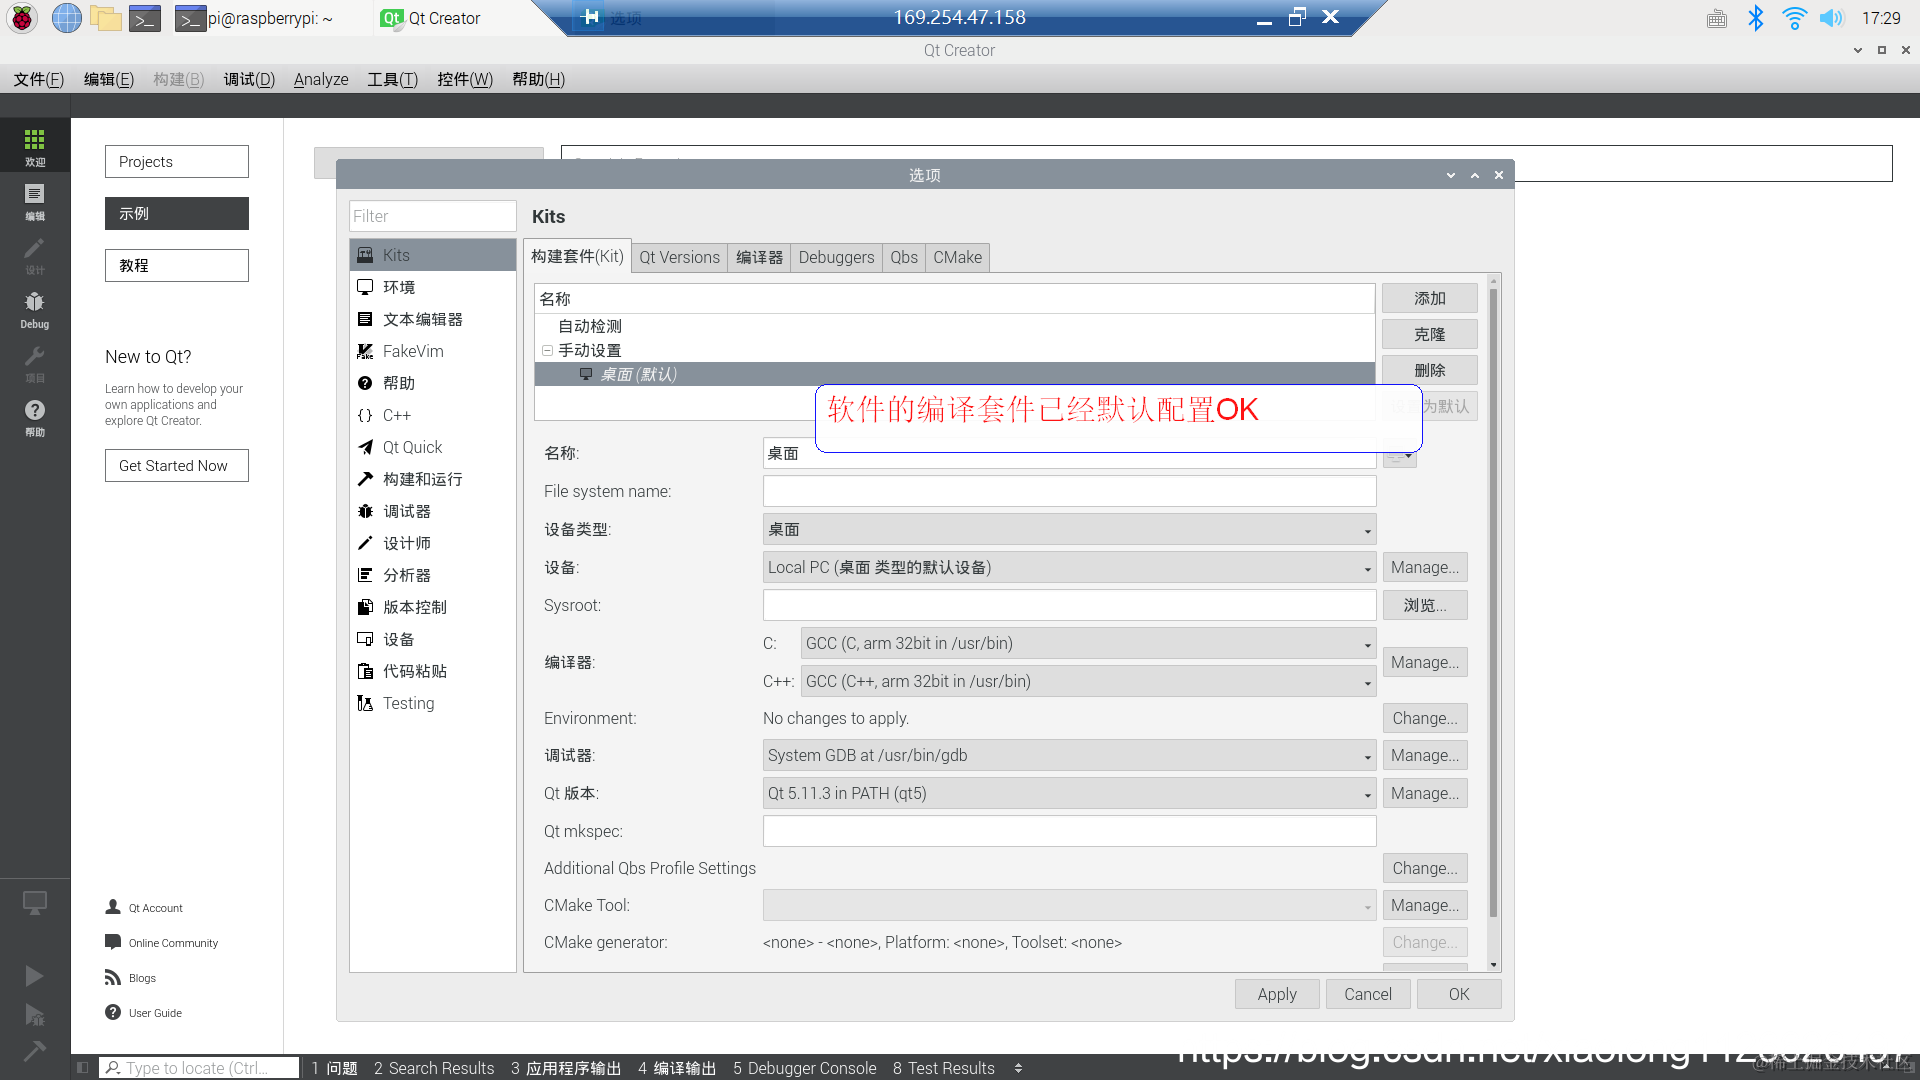Collapse the 手动设置 tree node
Viewport: 1920px width, 1080px height.
pos(547,350)
